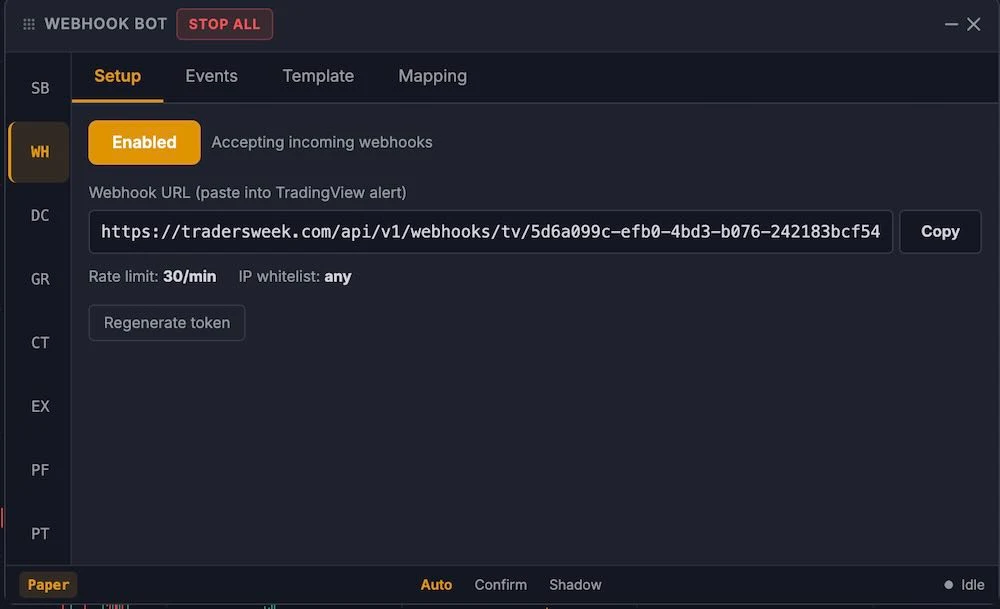This screenshot has width=1000, height=609.
Task: Hit the STOP ALL button
Action: (224, 24)
